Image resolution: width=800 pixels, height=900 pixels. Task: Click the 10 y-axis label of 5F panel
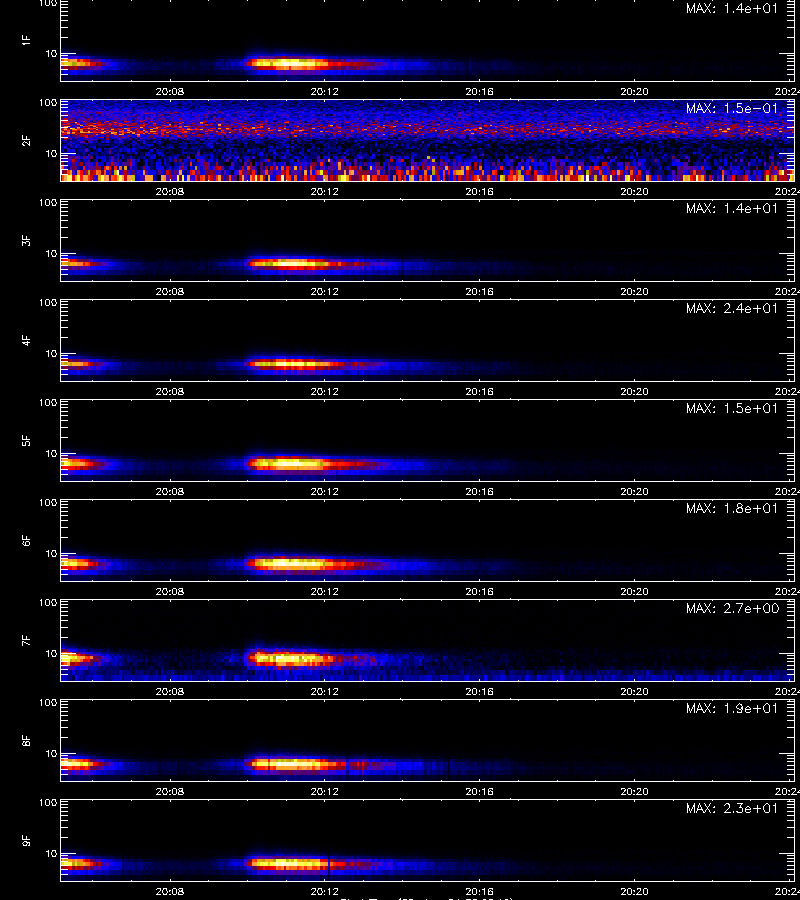pos(51,453)
